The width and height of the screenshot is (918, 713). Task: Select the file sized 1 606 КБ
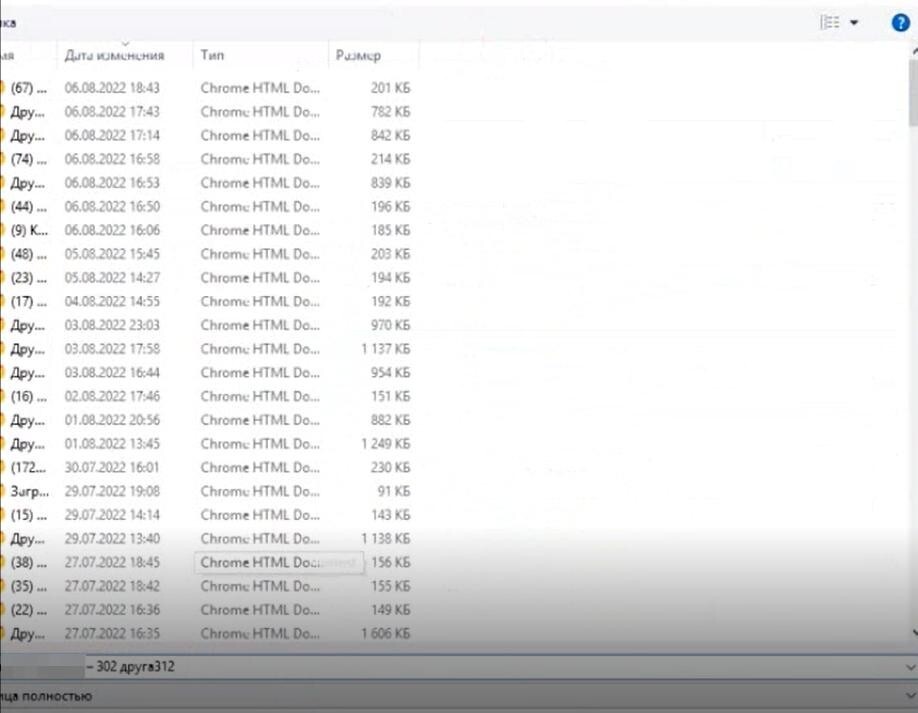pos(386,633)
